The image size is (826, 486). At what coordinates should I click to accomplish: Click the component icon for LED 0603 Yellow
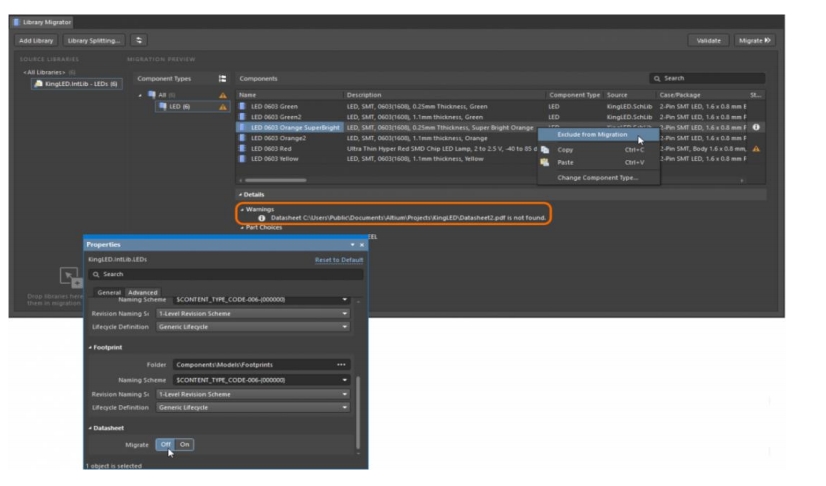coord(243,158)
